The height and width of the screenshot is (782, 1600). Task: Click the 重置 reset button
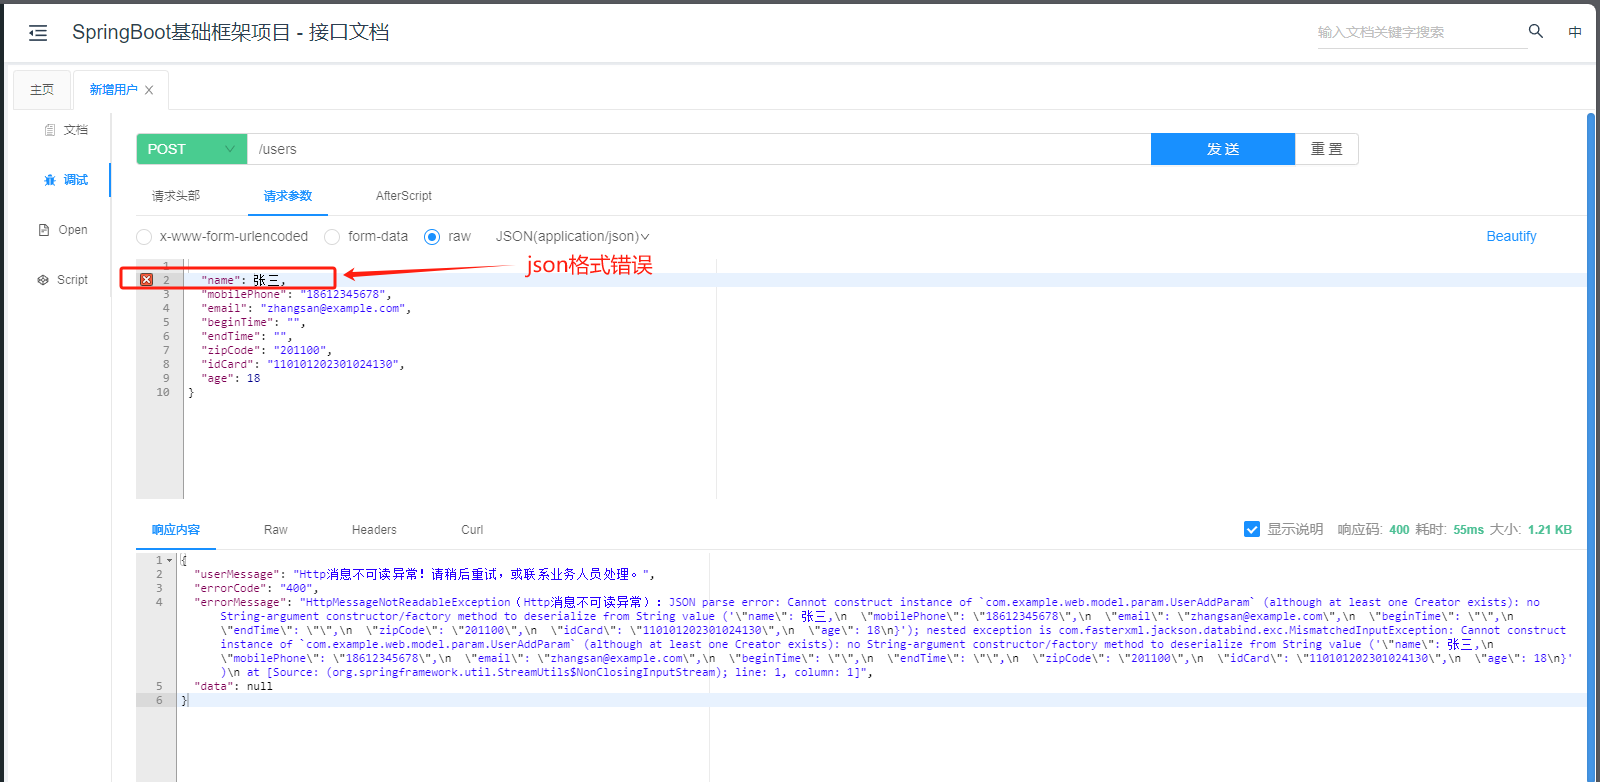coord(1327,149)
